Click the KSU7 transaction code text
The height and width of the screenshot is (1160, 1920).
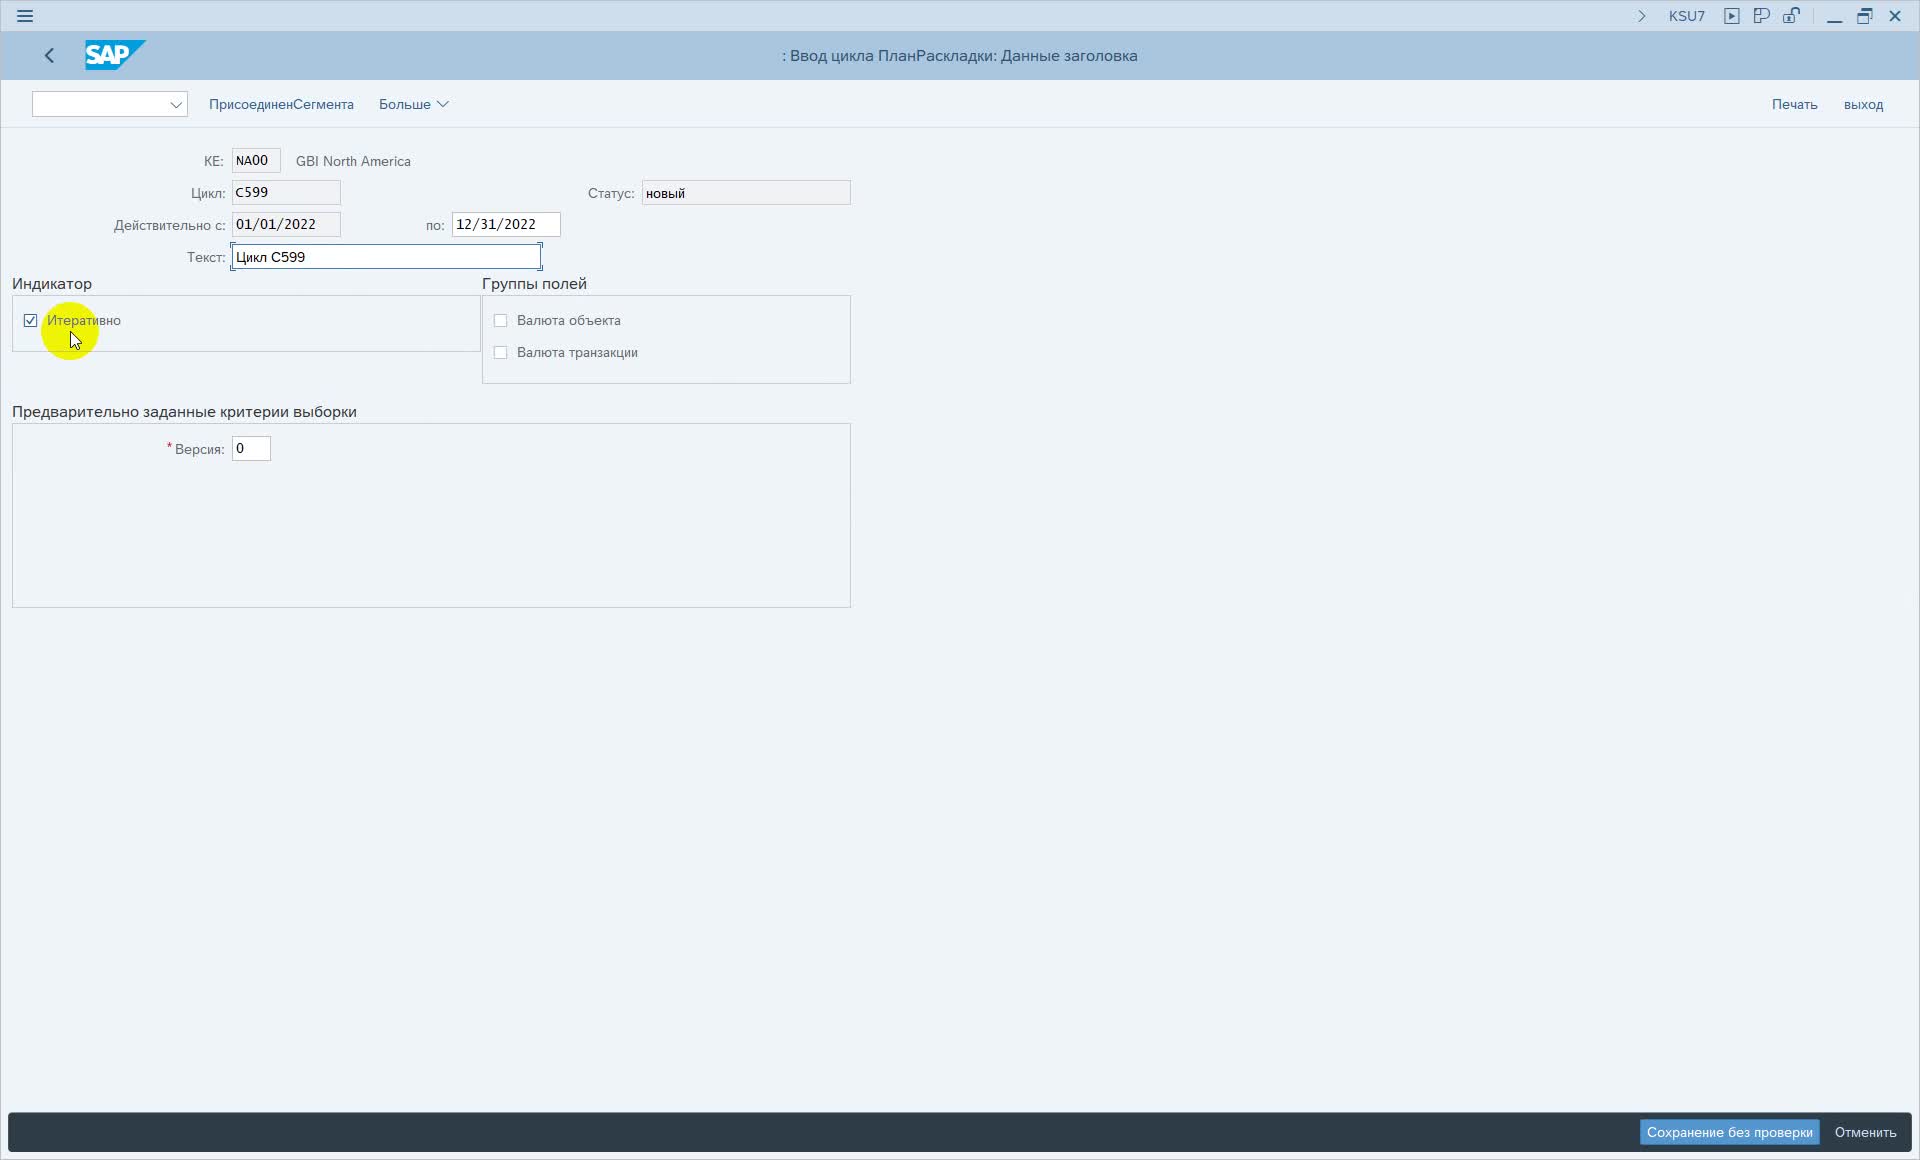[1686, 16]
